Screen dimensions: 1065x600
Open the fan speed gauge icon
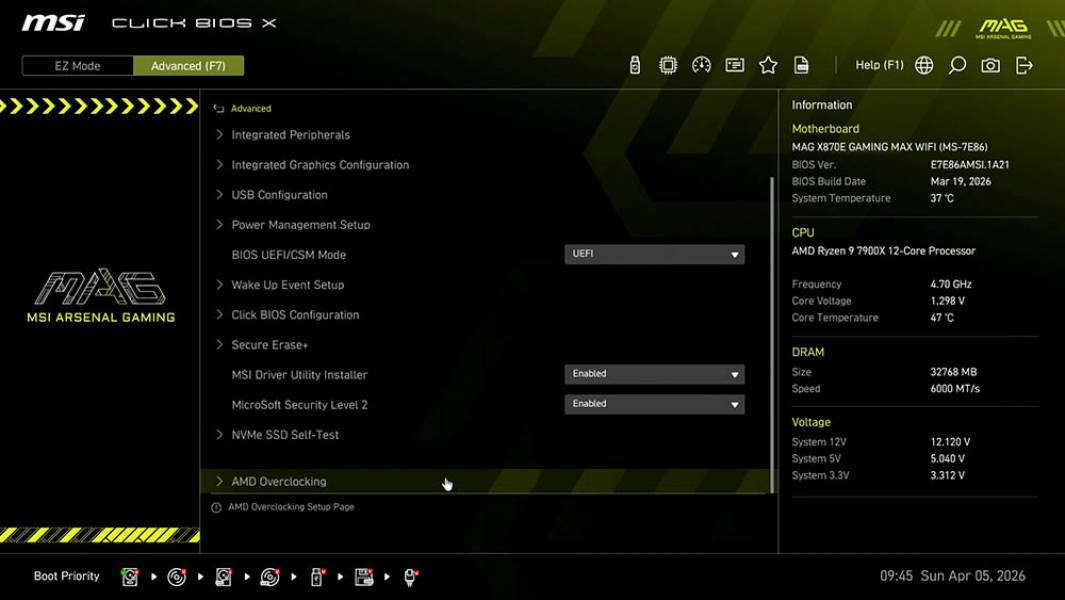pos(701,64)
